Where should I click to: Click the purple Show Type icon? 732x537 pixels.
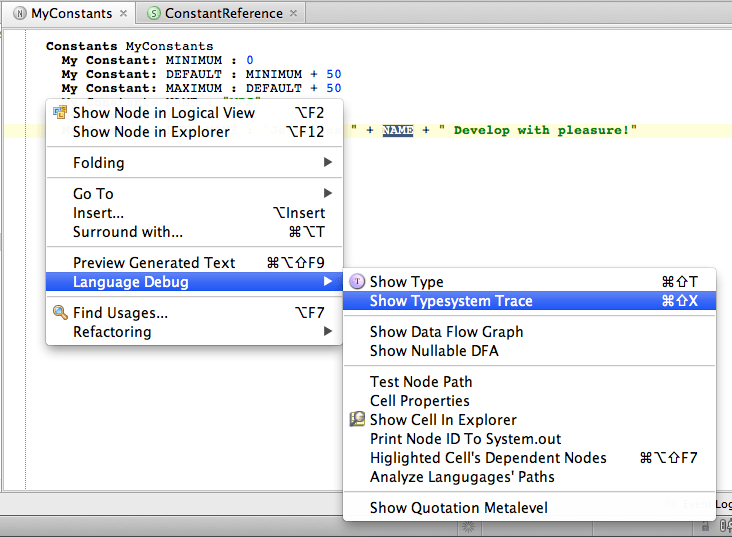pyautogui.click(x=357, y=282)
